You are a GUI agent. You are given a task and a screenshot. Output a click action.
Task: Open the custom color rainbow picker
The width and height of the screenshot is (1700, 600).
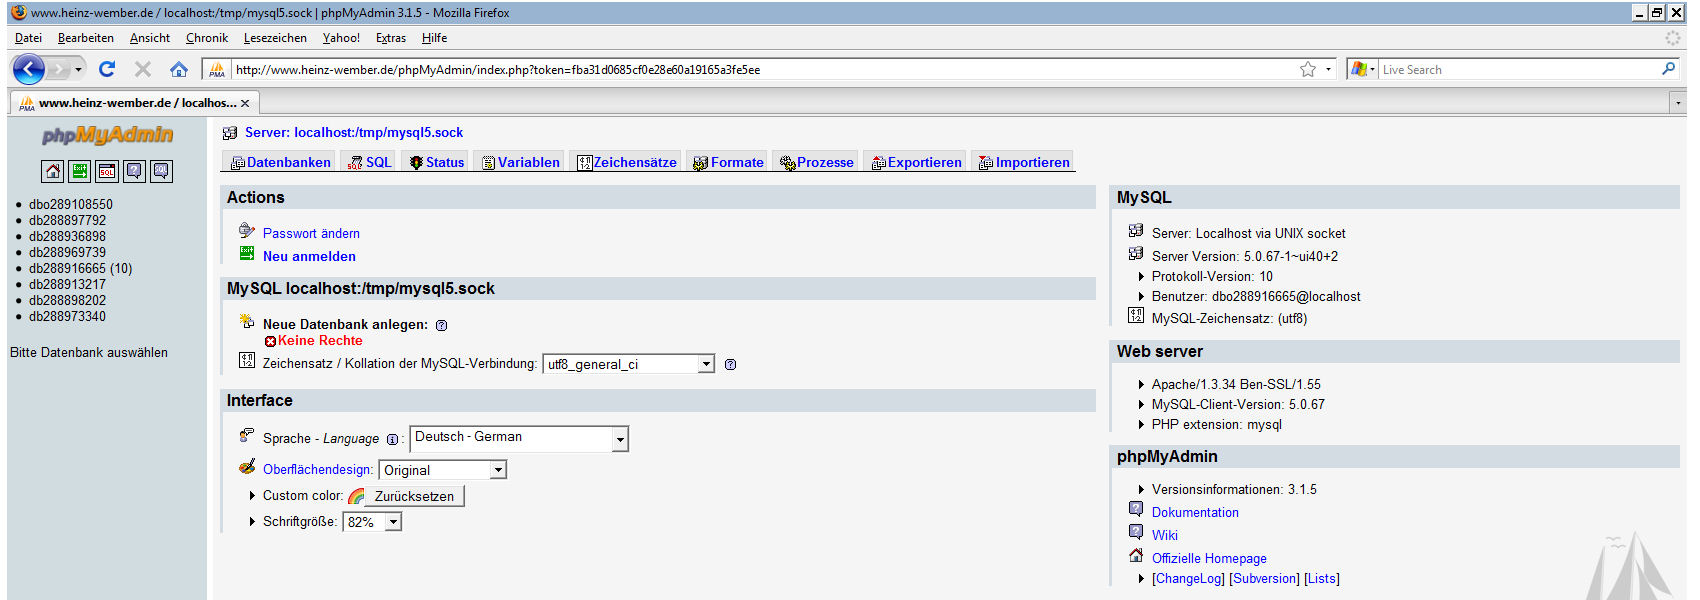(x=357, y=496)
